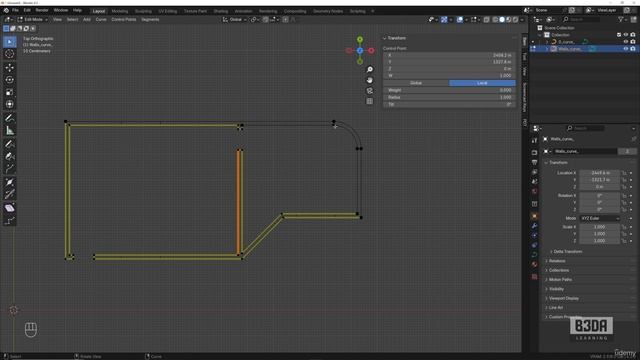Switch control point space to Global

tap(416, 83)
